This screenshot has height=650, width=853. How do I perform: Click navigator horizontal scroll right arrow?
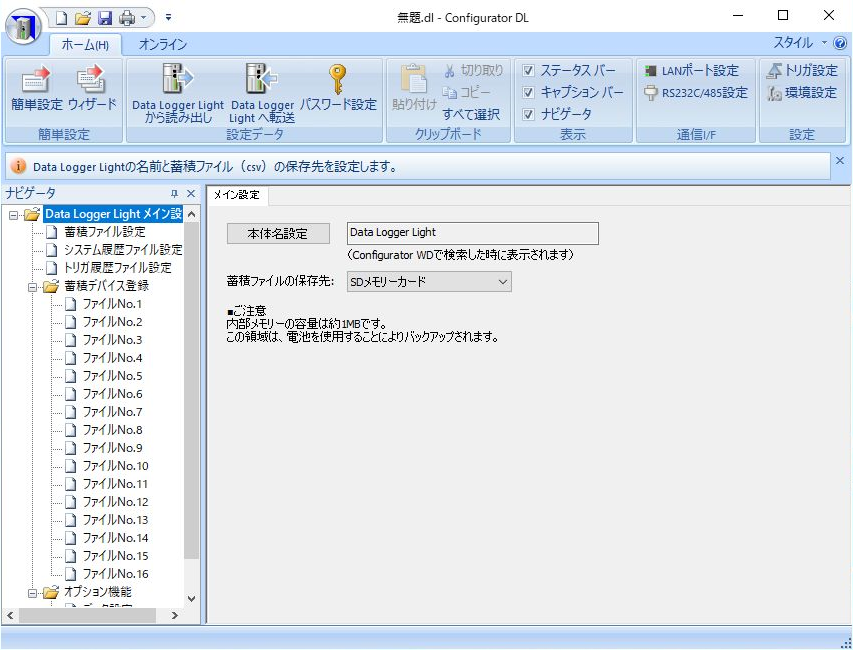(175, 616)
